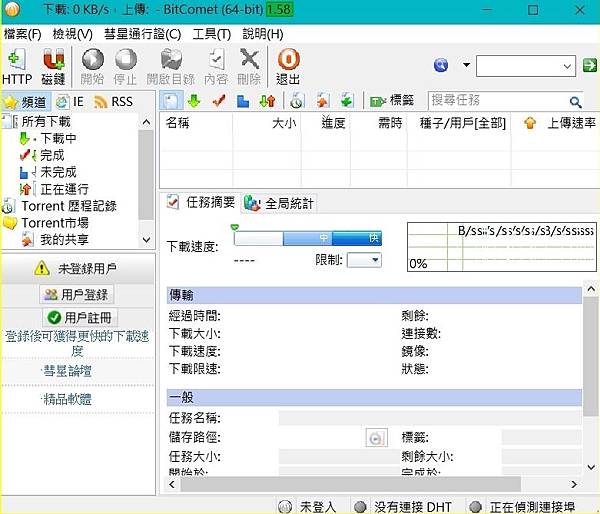Open the 彗星論壇 link
Image resolution: width=600 pixels, height=514 pixels.
tap(67, 371)
